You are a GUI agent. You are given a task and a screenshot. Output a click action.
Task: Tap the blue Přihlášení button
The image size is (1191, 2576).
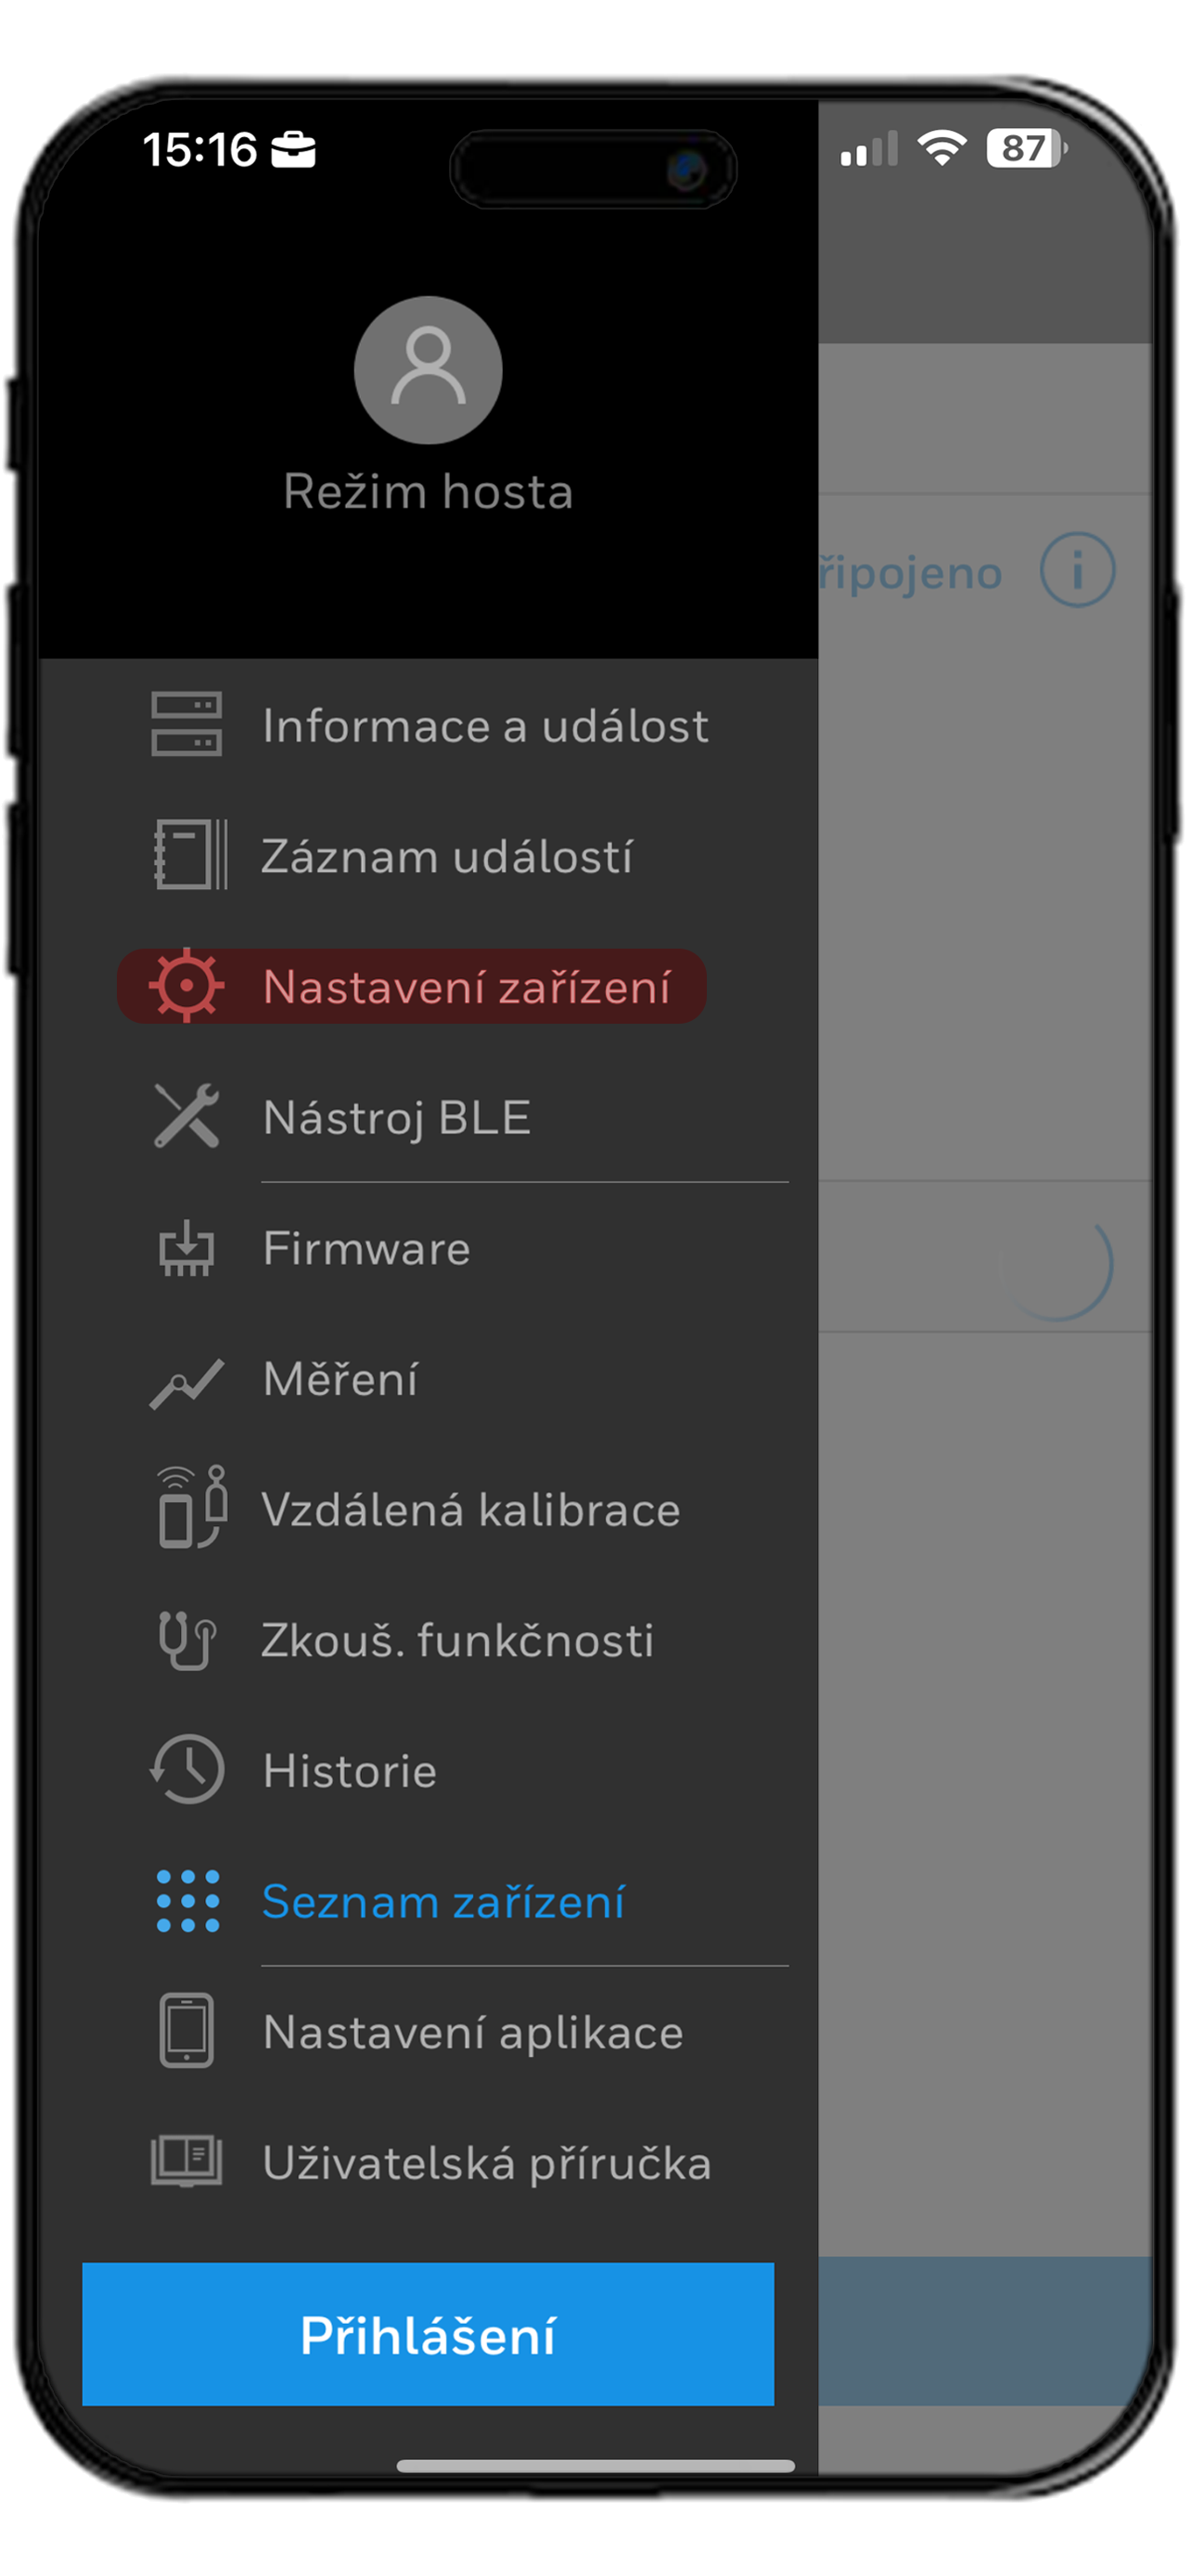click(428, 2335)
